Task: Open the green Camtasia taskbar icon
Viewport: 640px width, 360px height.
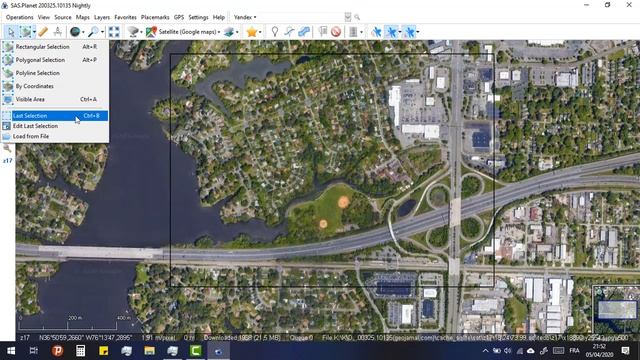Action: [x=196, y=351]
